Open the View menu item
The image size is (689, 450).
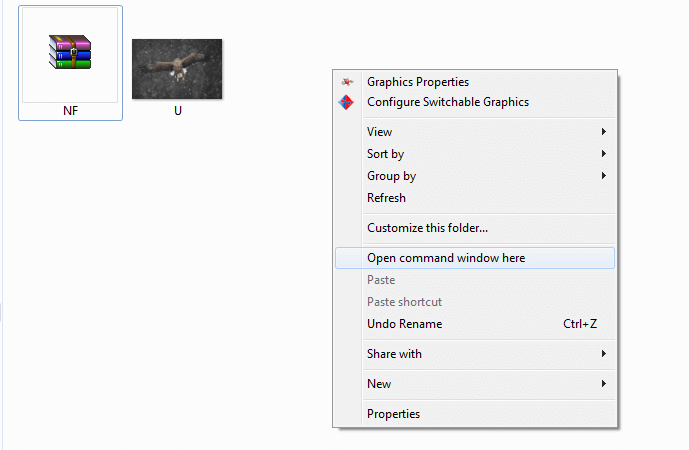coord(379,132)
